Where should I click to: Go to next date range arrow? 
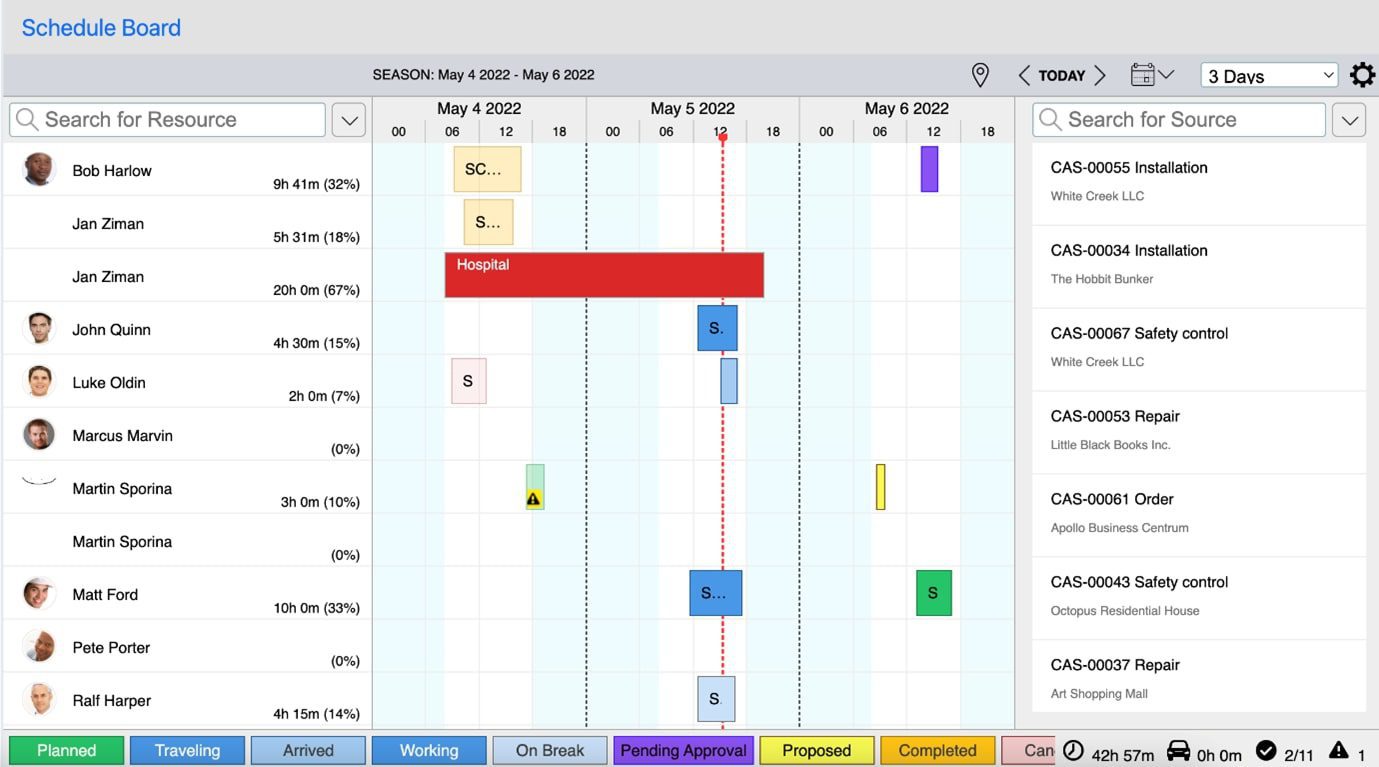[x=1100, y=75]
